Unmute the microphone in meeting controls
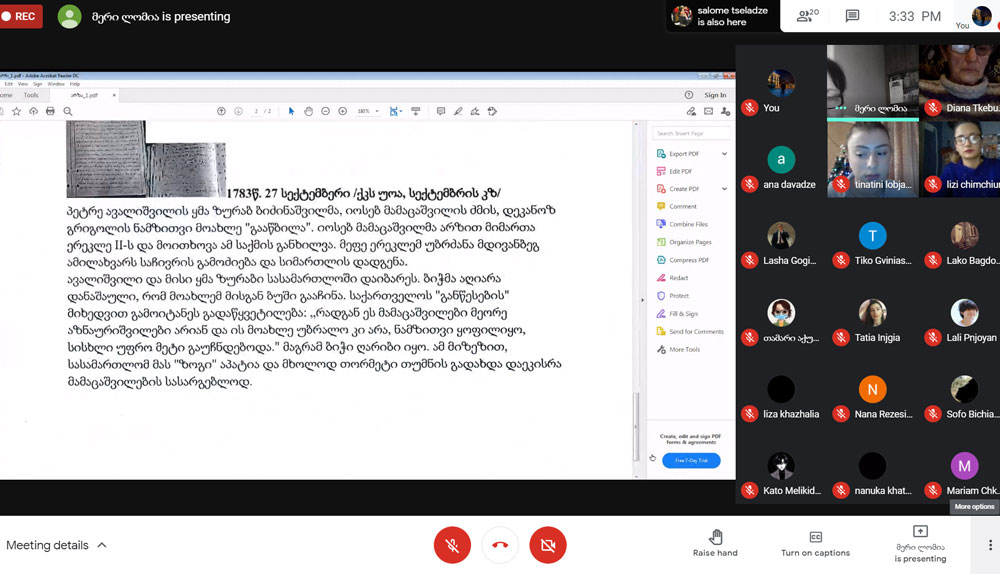 click(452, 545)
